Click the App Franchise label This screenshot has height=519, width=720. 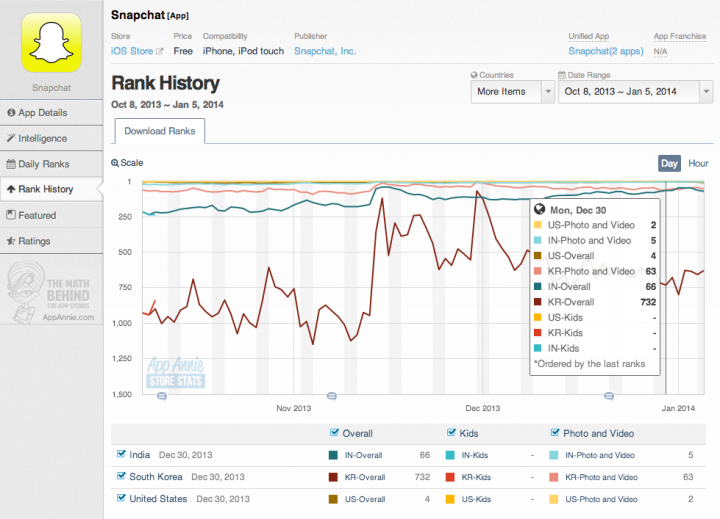tap(680, 36)
